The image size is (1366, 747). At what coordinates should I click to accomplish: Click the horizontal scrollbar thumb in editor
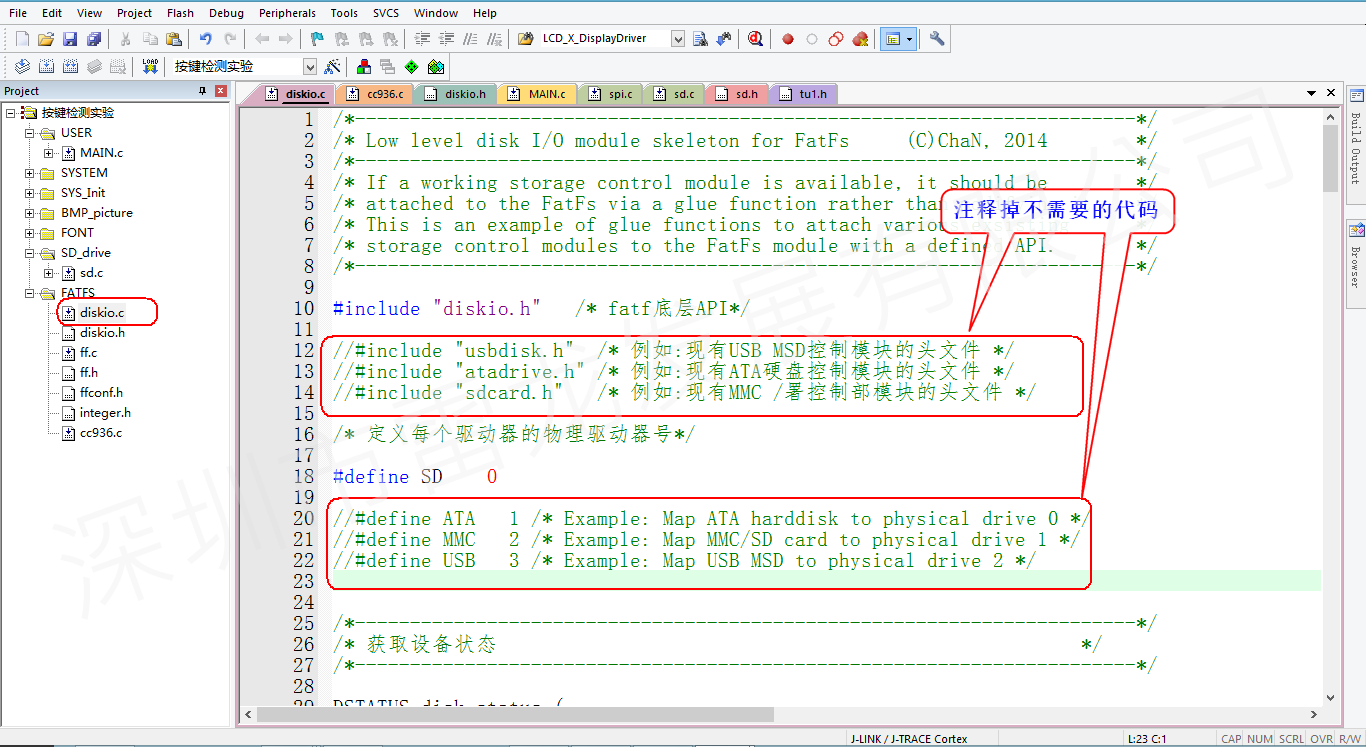point(515,715)
